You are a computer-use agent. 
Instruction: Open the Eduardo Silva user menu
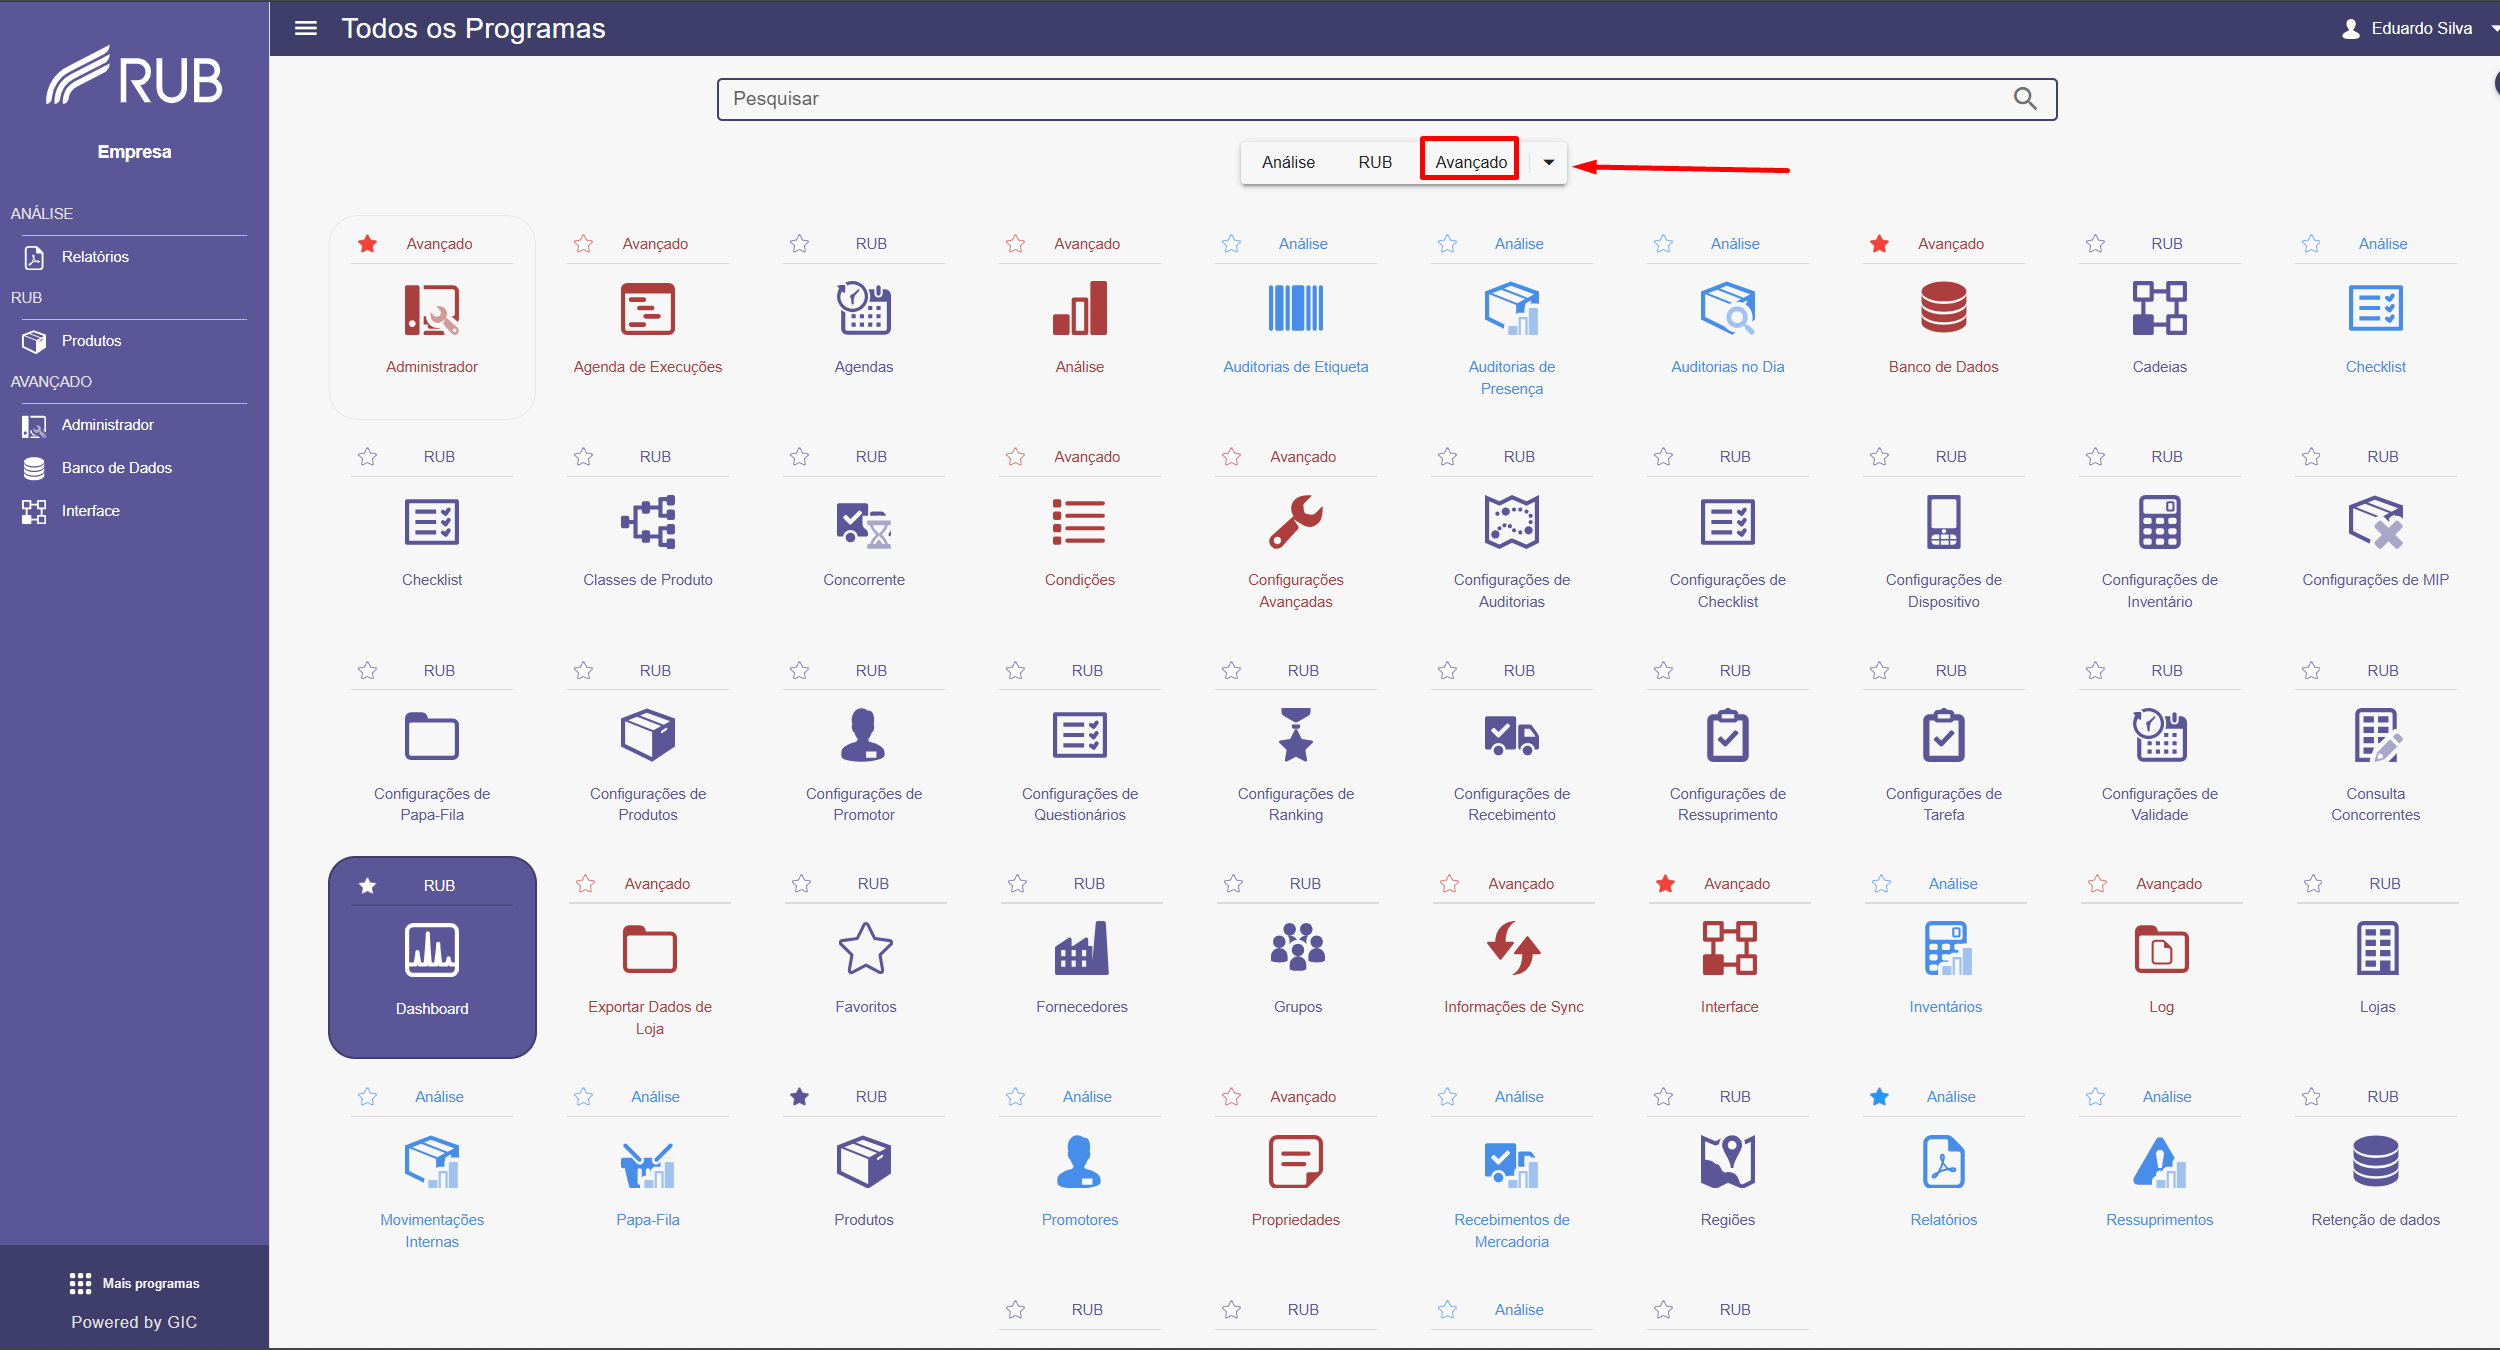click(2418, 28)
